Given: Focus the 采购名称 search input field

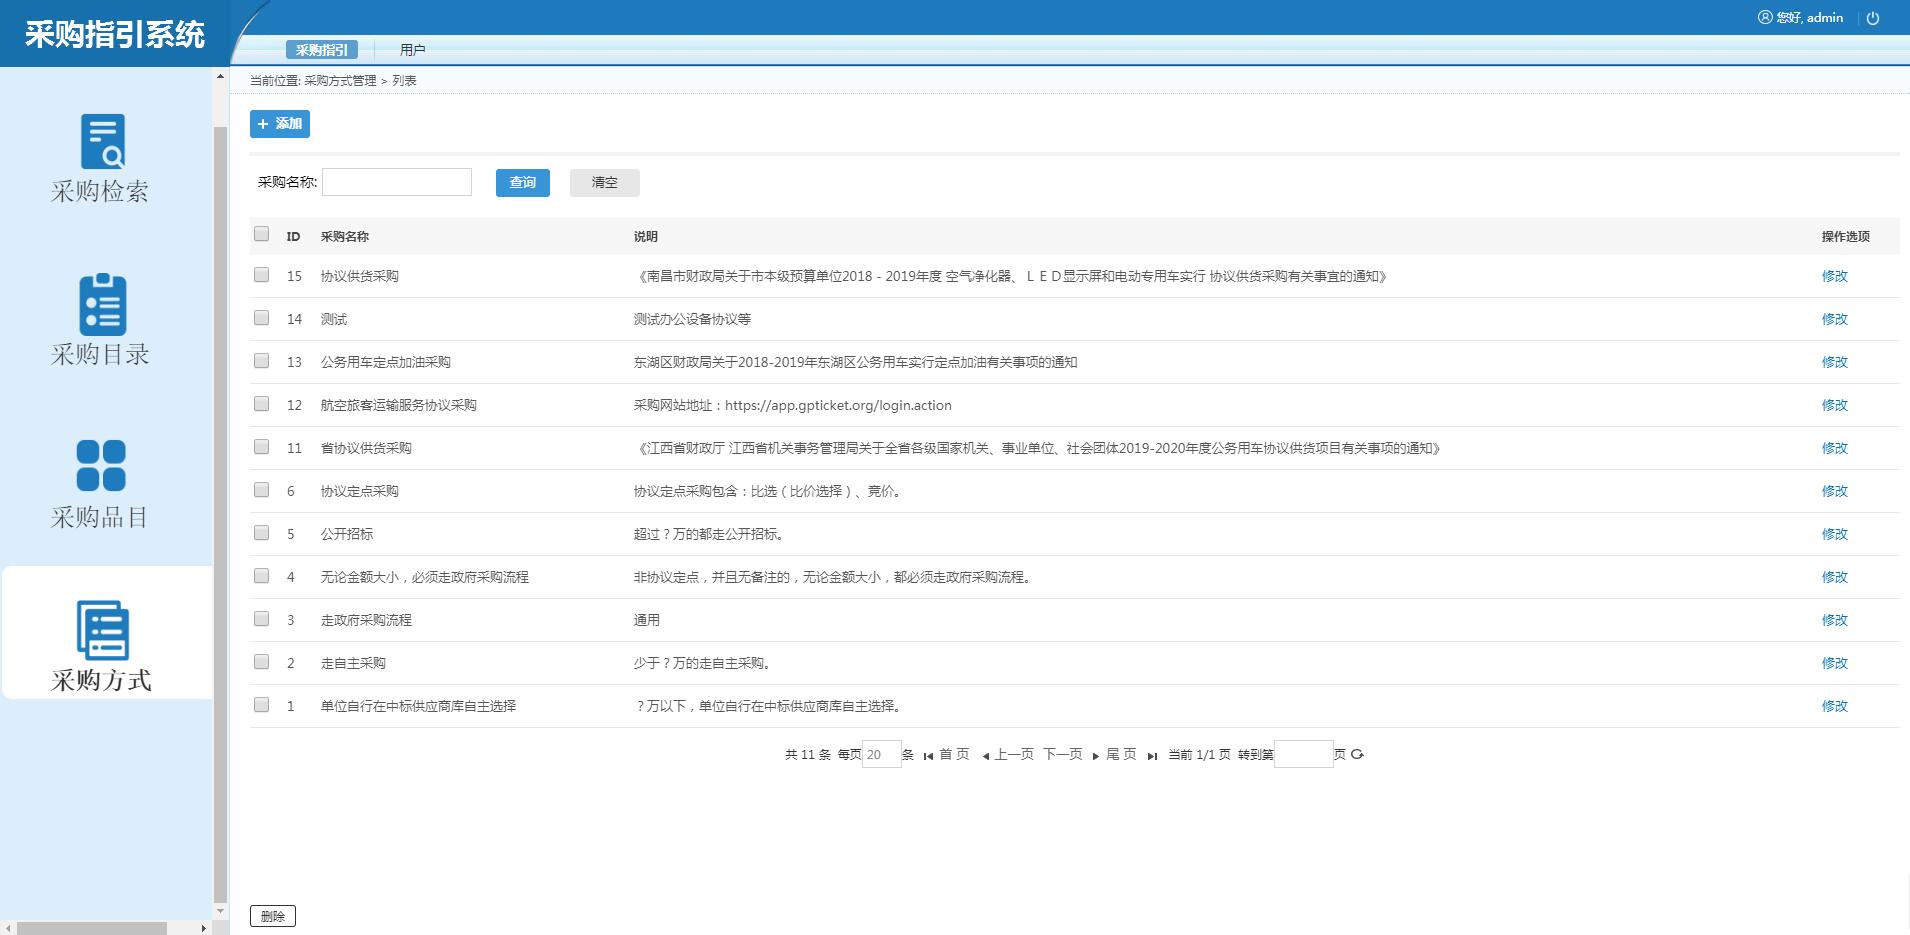Looking at the screenshot, I should (397, 182).
